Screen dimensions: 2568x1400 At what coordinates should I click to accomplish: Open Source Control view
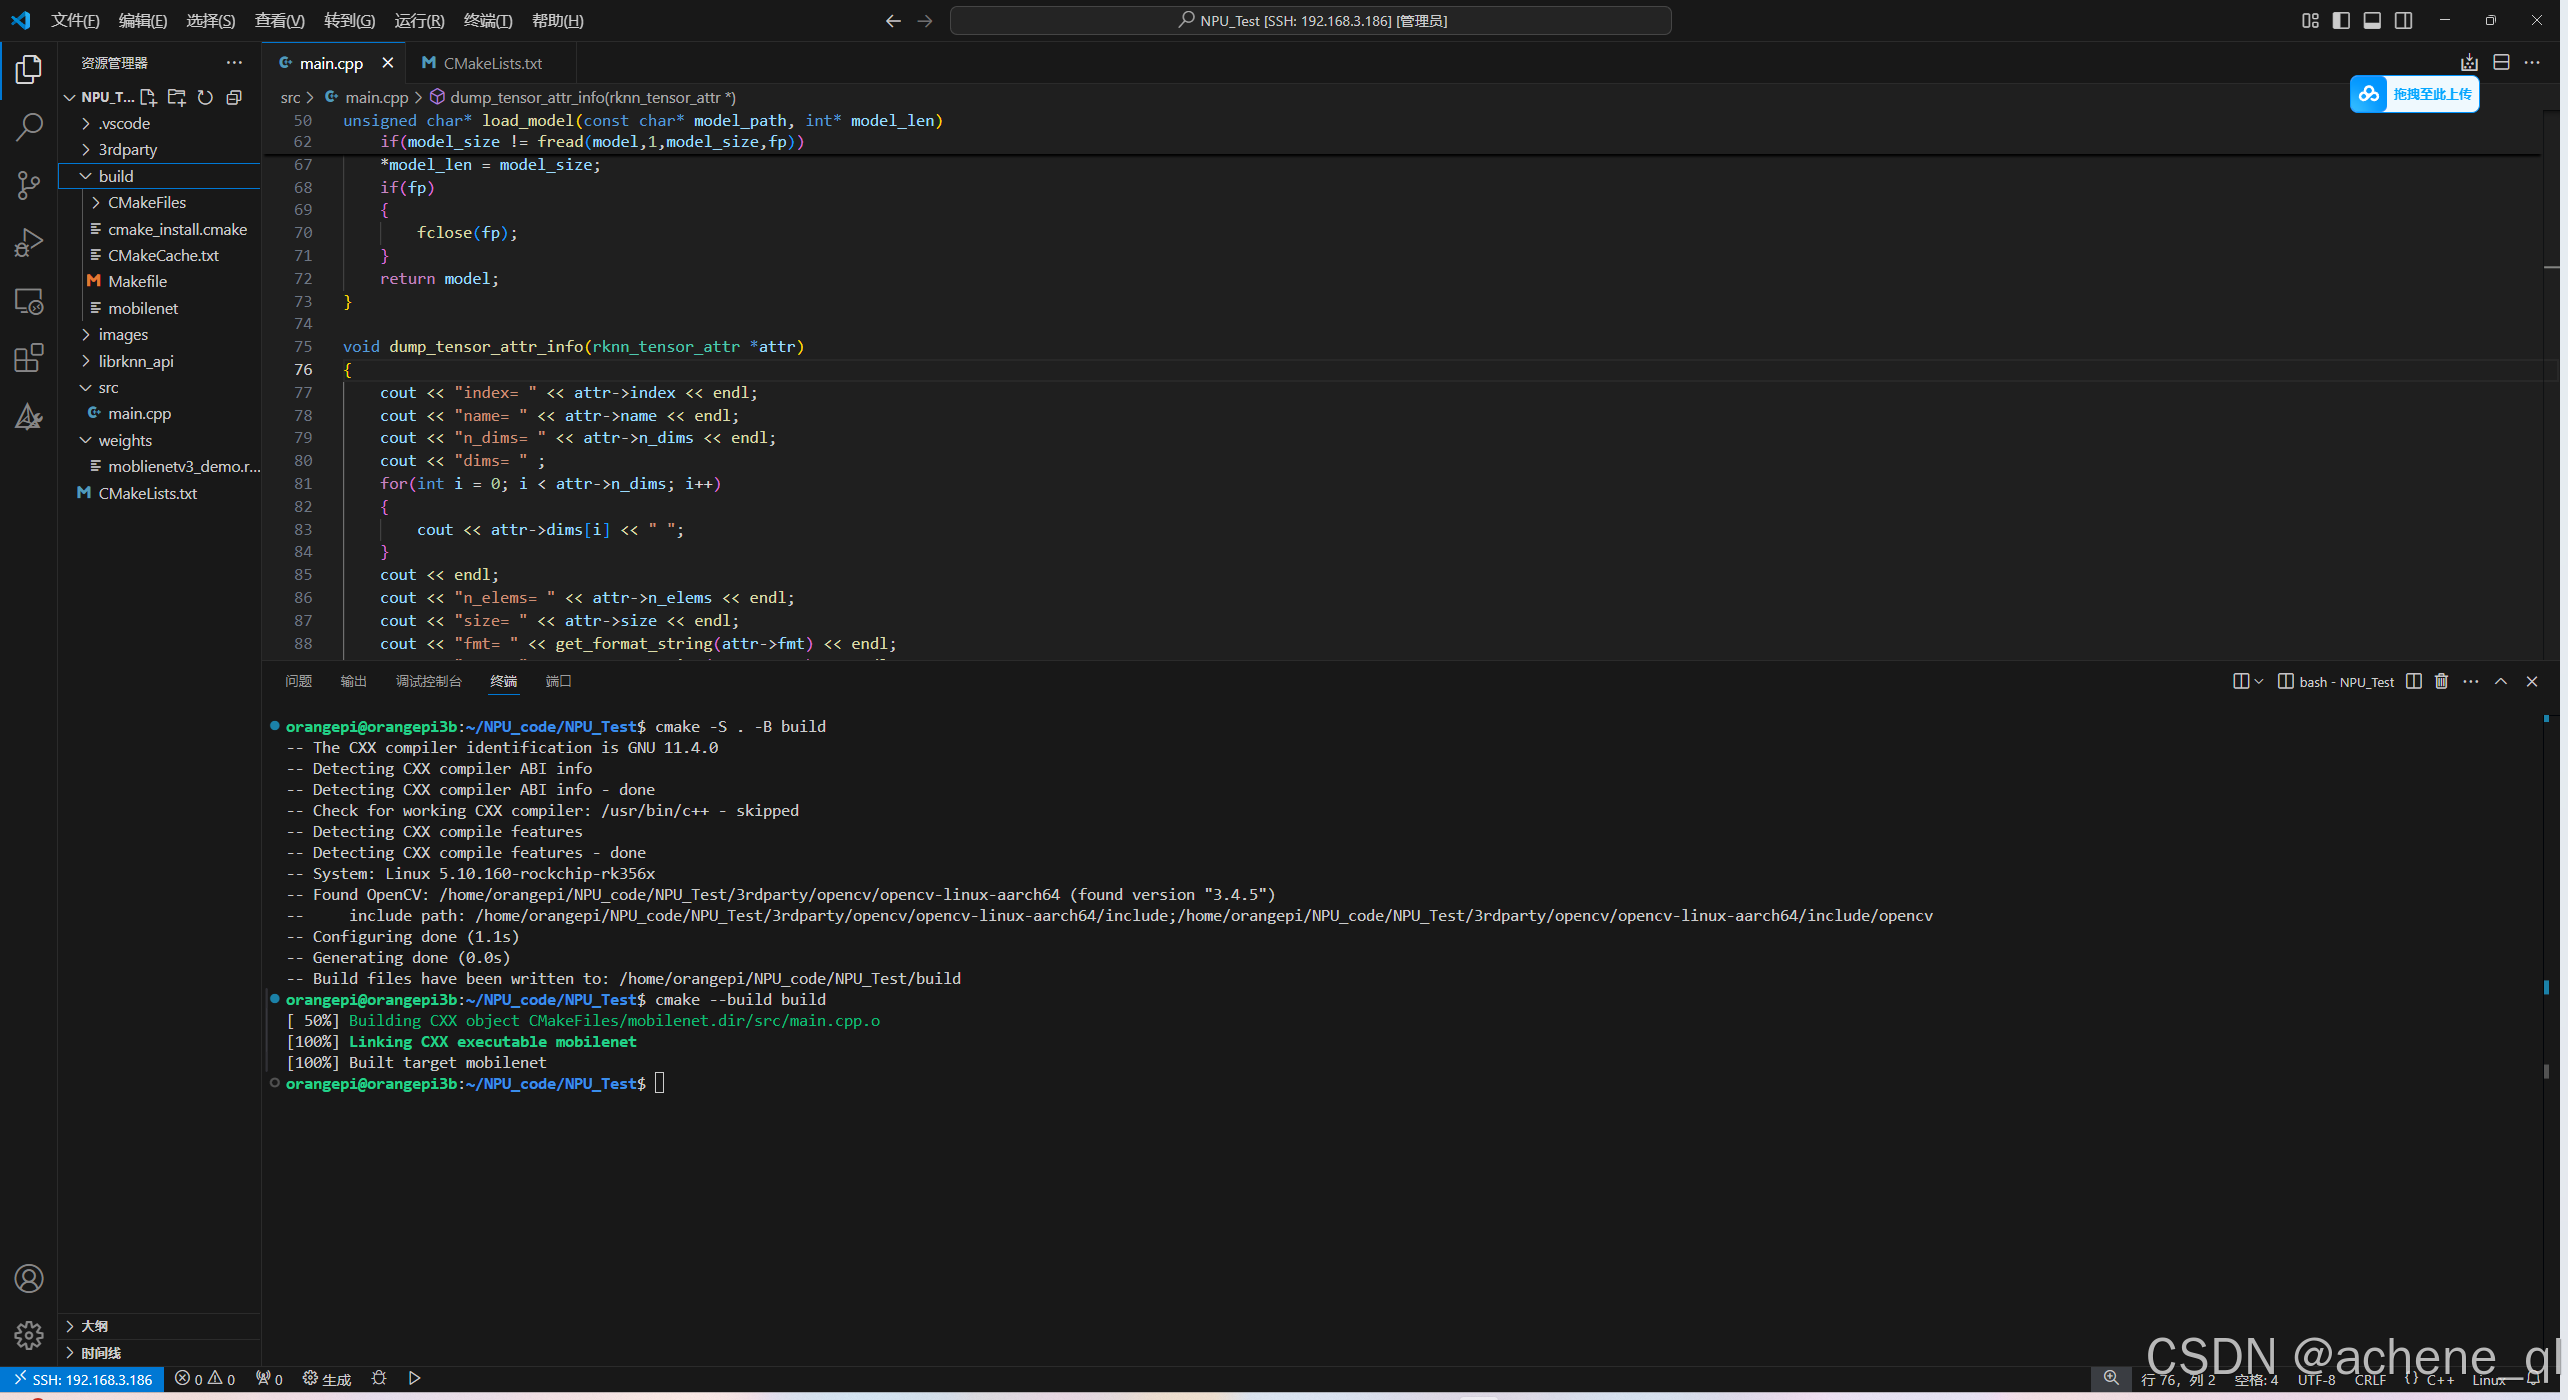tap(29, 185)
